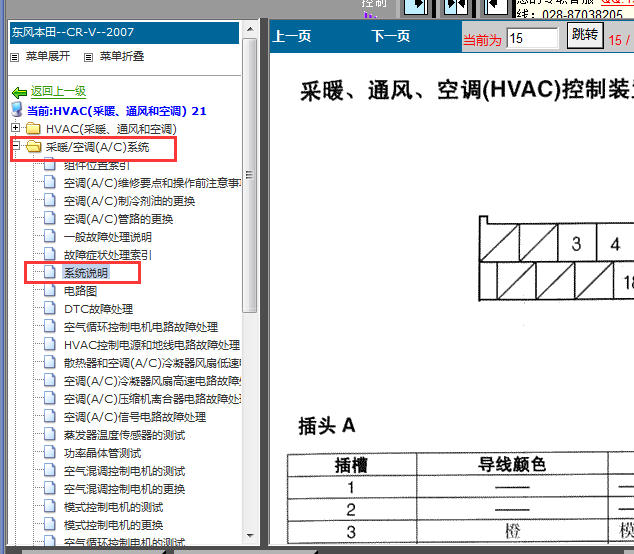Click table cell with slot number 1

coord(351,488)
